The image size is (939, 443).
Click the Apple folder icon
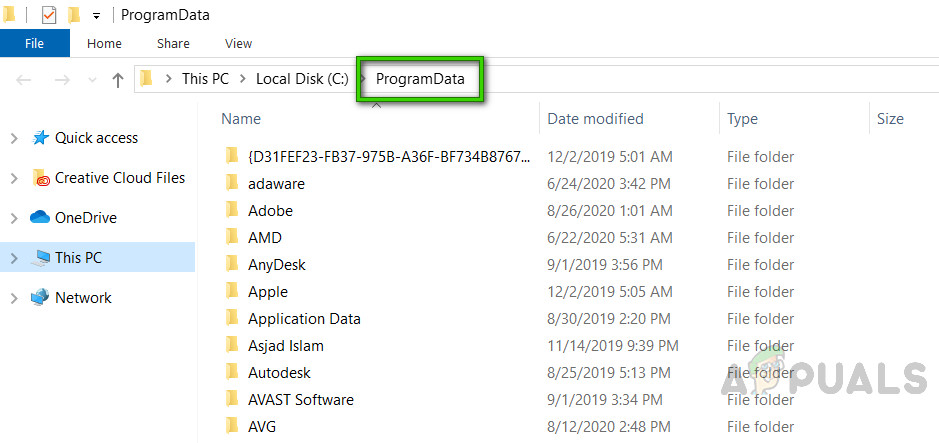click(x=232, y=292)
